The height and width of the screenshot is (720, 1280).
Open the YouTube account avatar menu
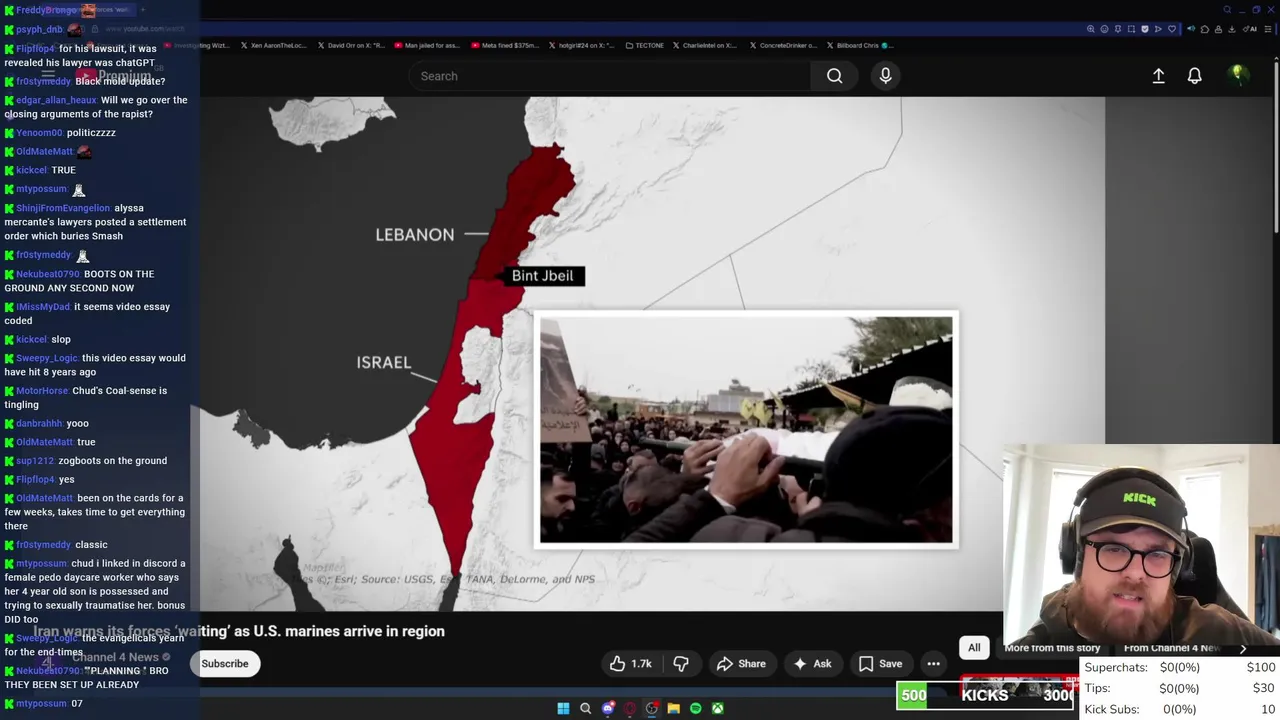pos(1237,75)
